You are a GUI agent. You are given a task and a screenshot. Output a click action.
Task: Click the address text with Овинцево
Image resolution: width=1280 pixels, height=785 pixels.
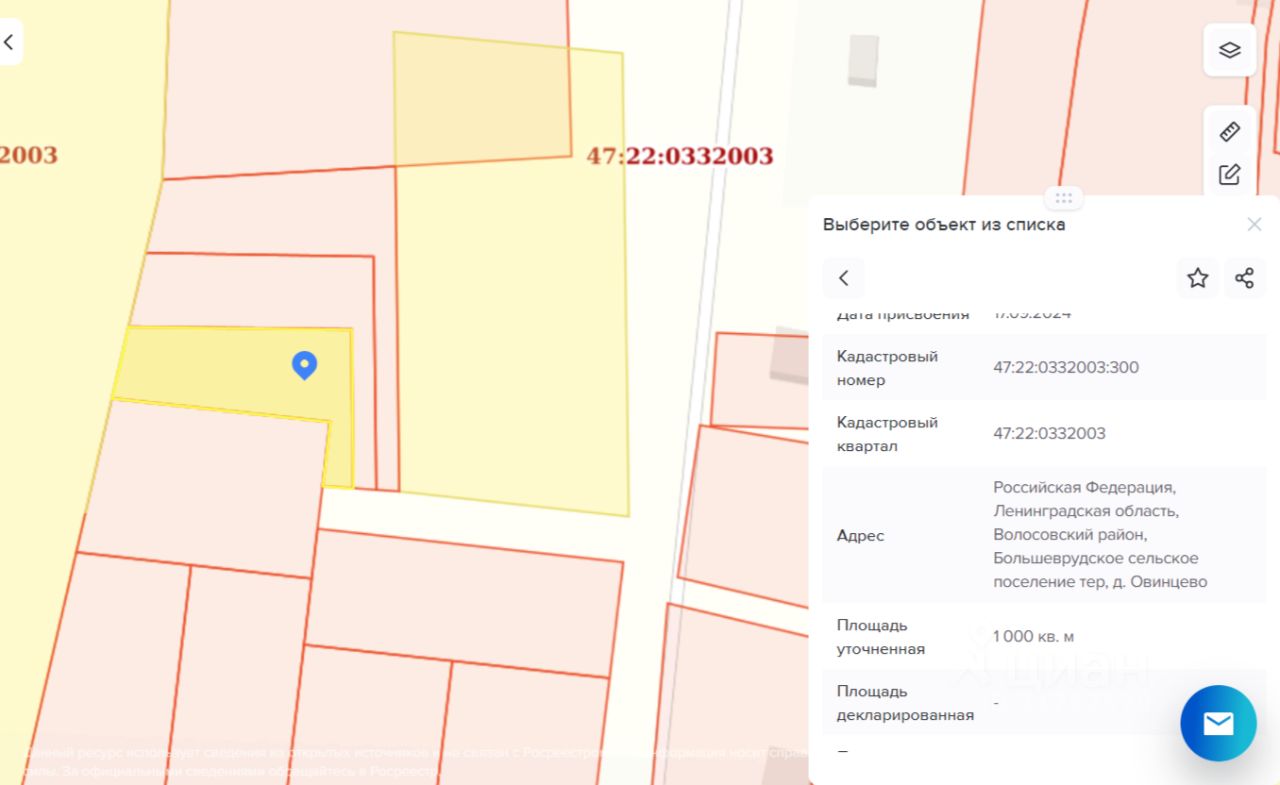point(1100,535)
